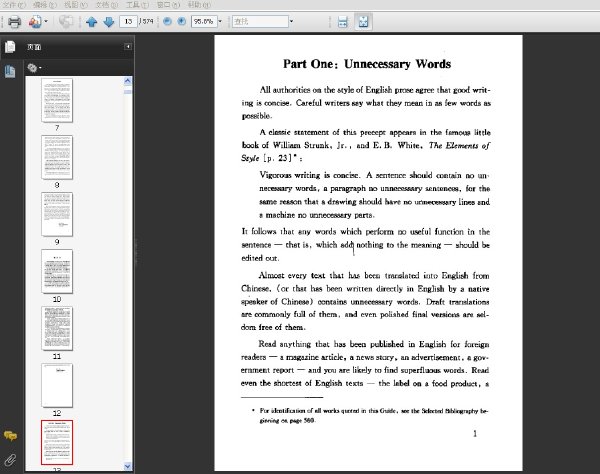Screen dimensions: 600x474
Task: Collapse the pages panel with the arrow button
Action: point(128,46)
